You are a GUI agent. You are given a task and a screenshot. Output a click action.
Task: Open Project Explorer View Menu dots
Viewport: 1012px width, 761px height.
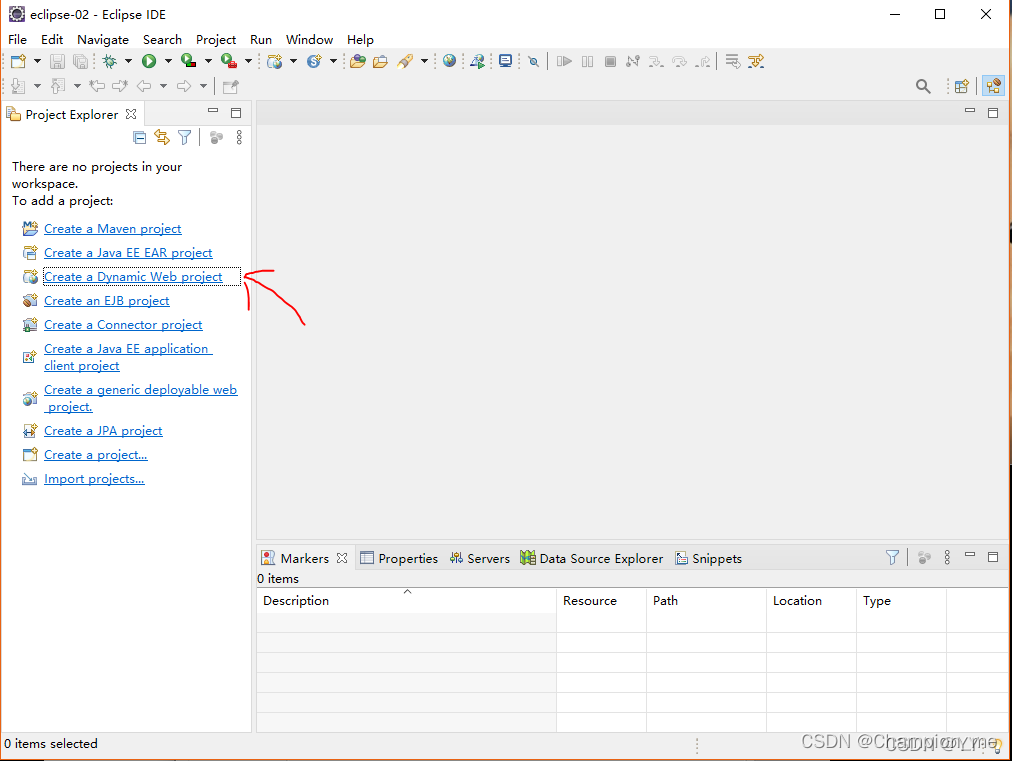tap(239, 137)
